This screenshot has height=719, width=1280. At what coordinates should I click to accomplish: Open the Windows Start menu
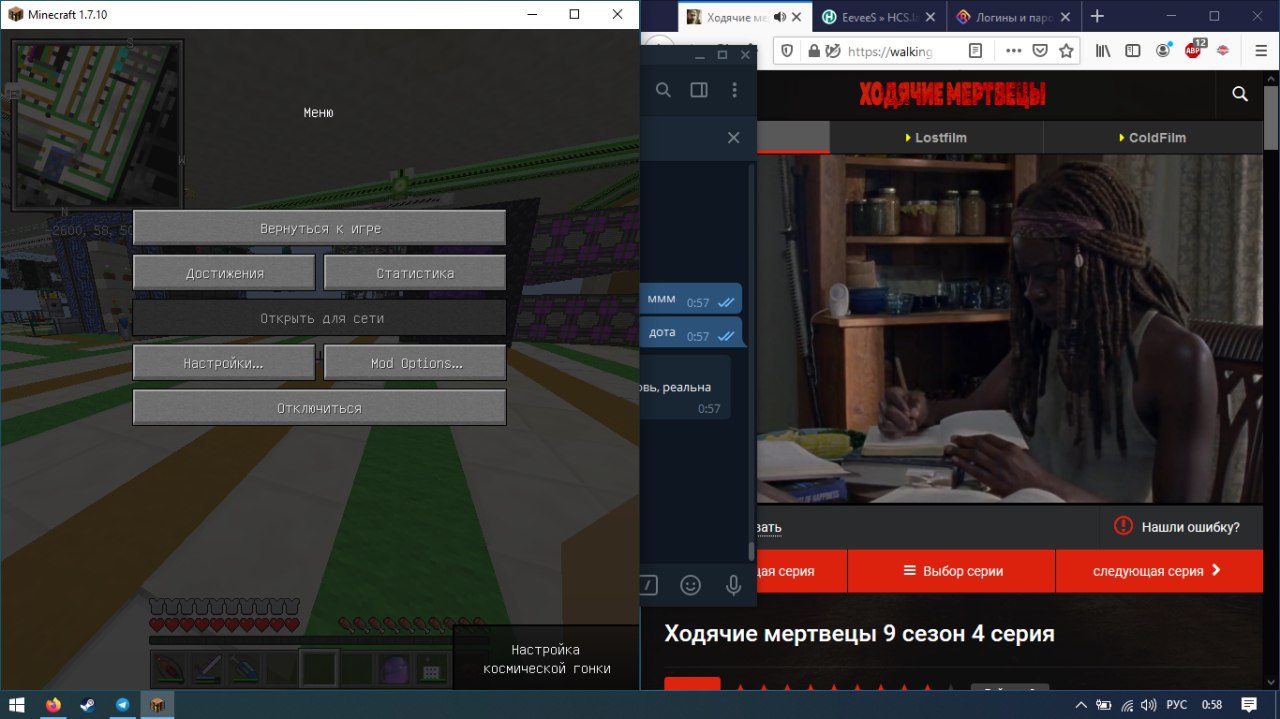click(x=19, y=704)
